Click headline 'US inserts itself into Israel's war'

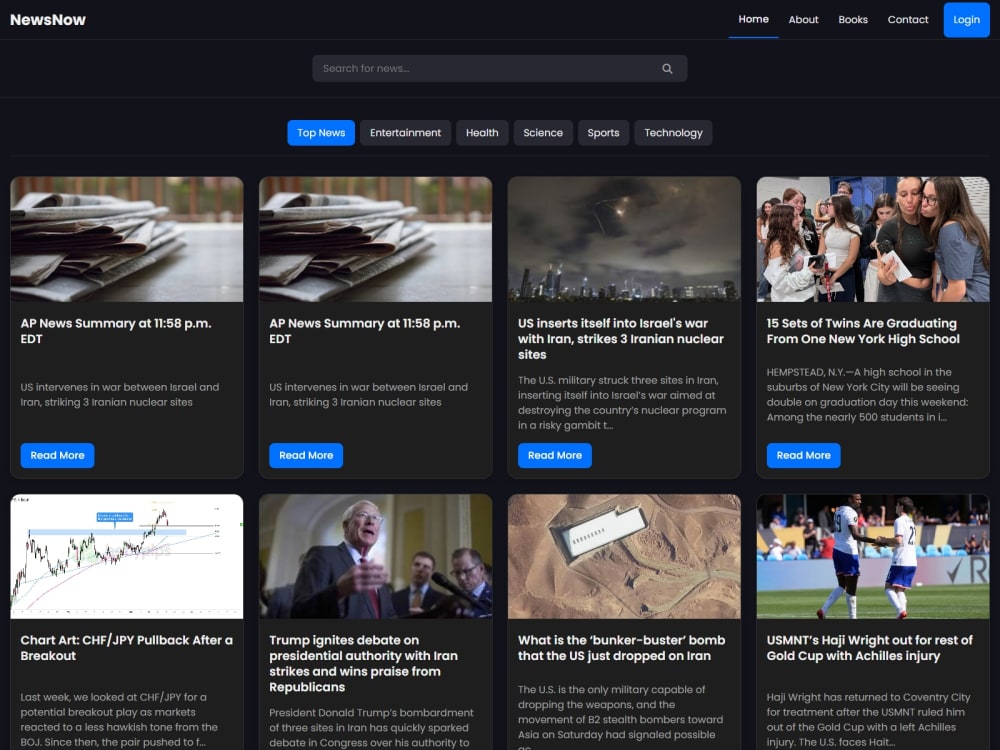click(621, 339)
